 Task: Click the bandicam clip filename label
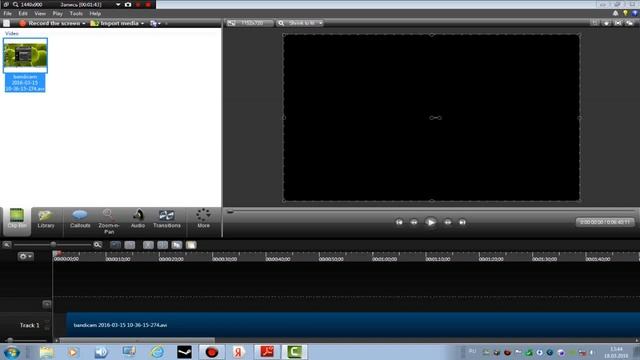tap(25, 82)
